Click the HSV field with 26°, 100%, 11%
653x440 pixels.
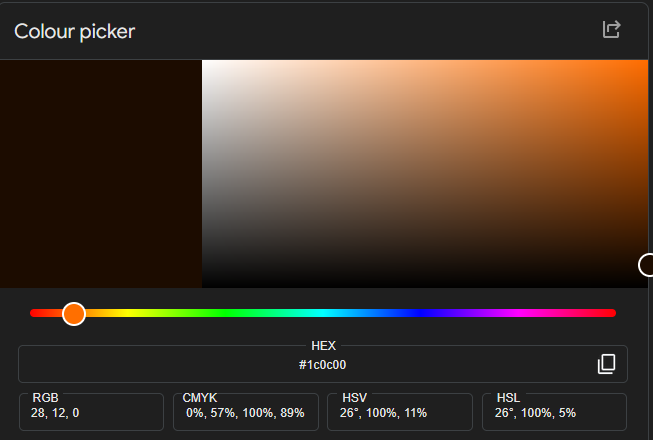(400, 412)
